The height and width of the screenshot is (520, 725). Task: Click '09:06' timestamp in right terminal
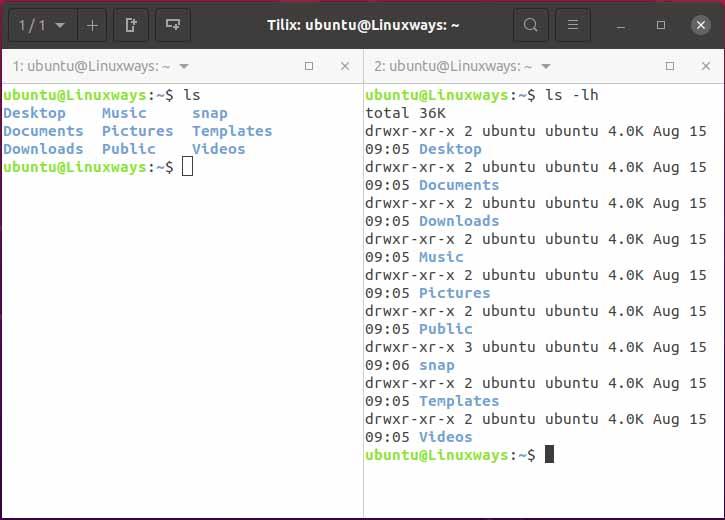tap(387, 365)
